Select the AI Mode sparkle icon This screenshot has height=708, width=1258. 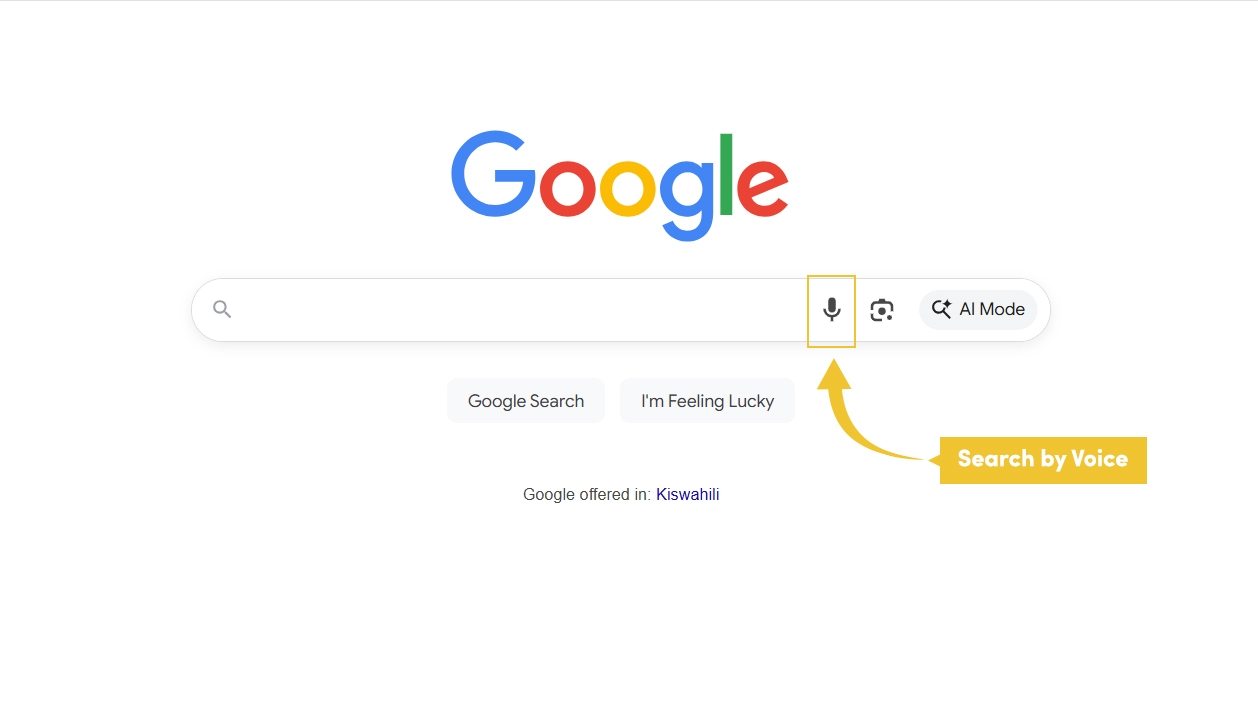pos(940,309)
